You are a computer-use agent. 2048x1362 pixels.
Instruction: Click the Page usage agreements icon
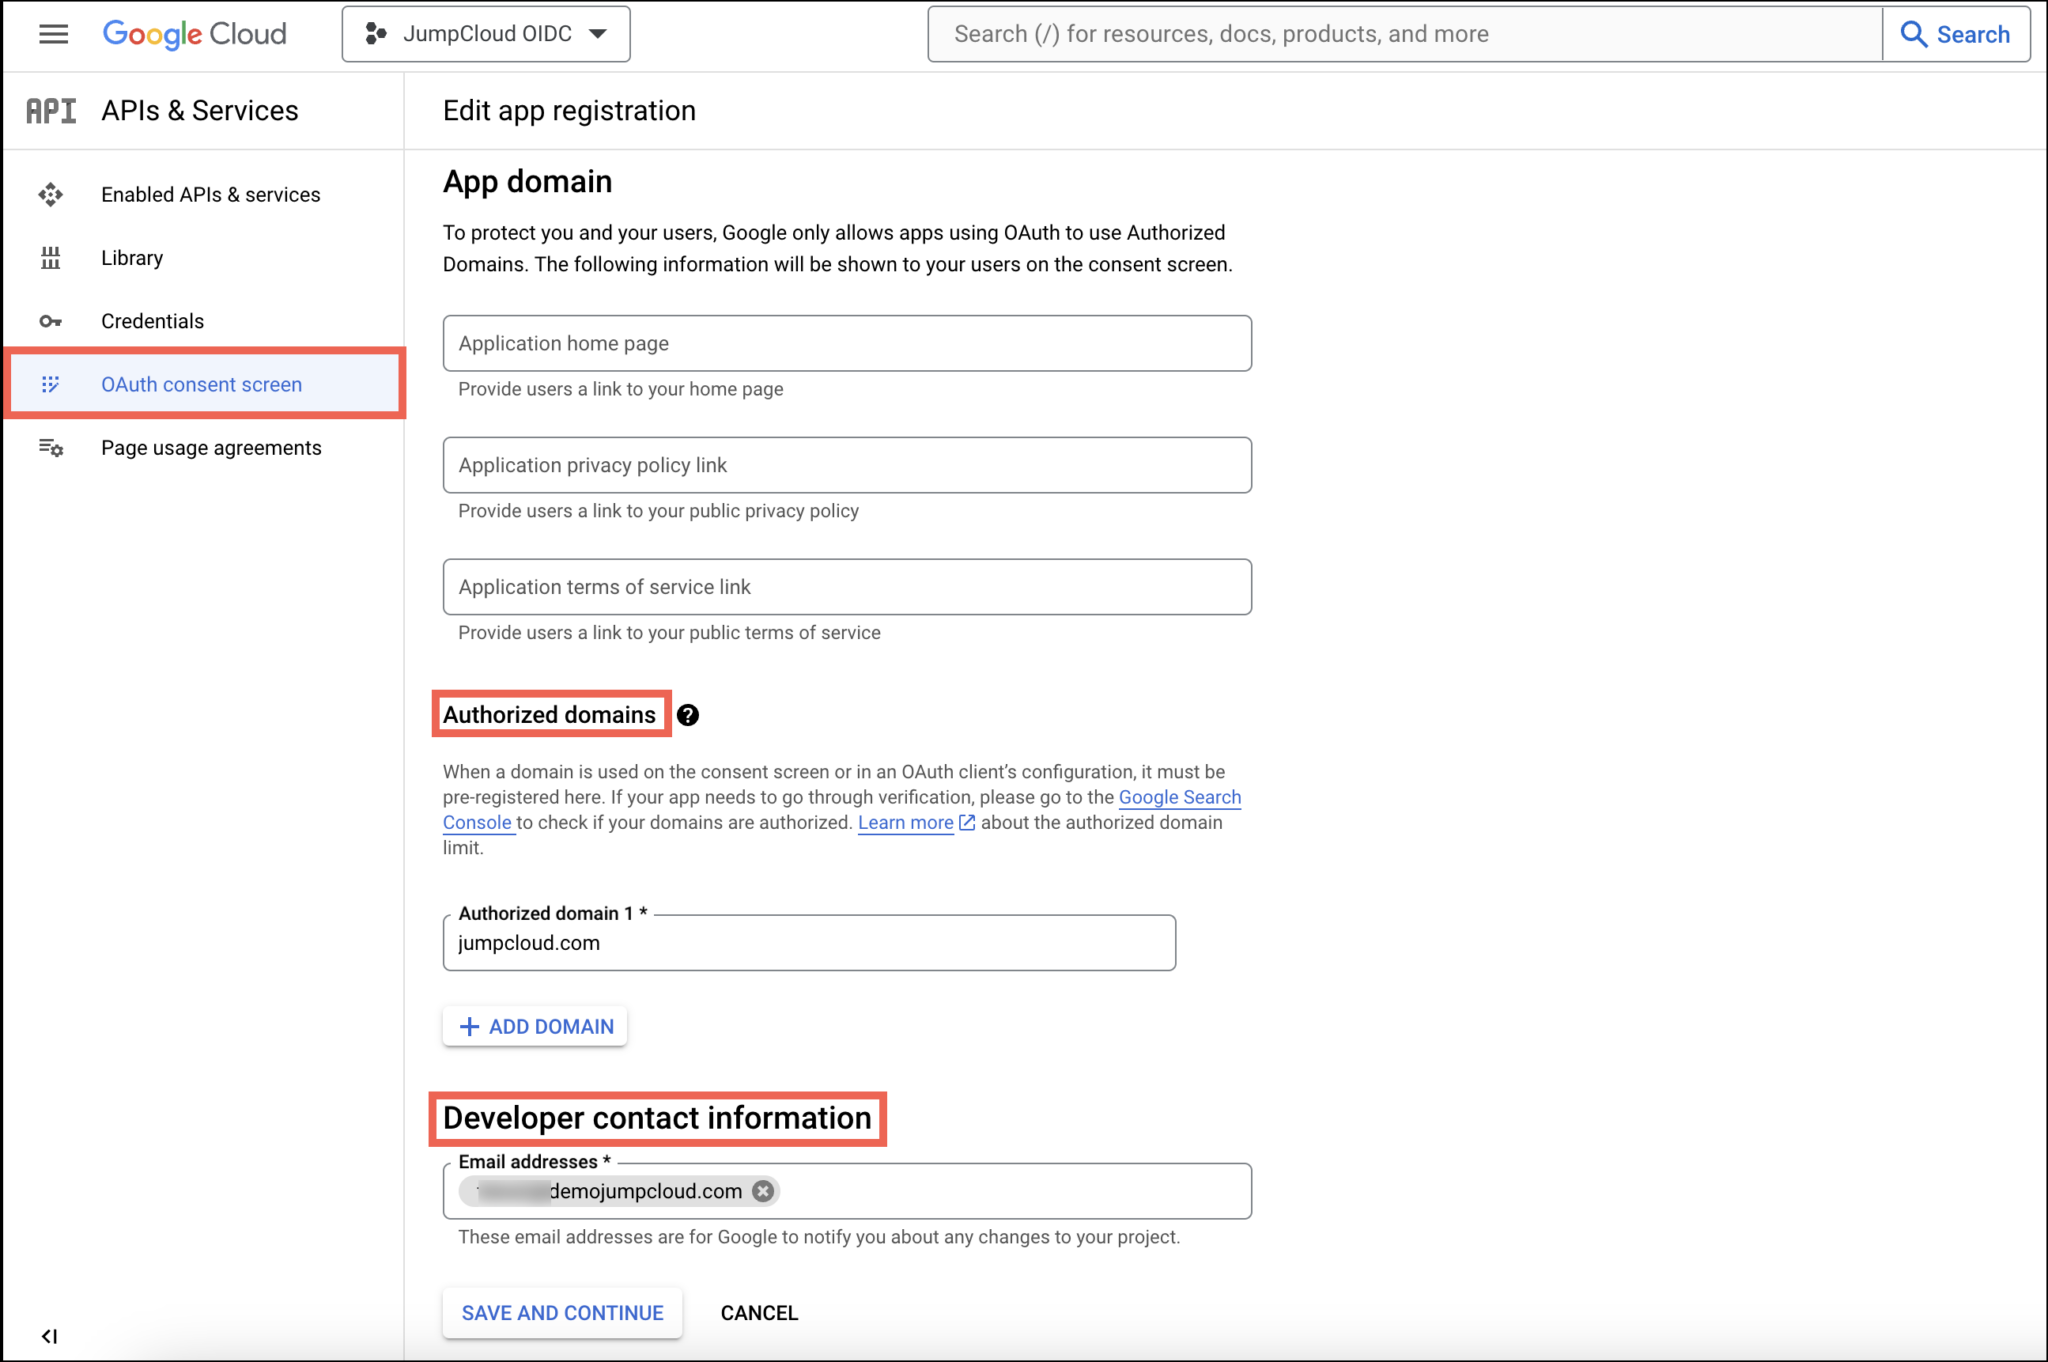click(50, 447)
